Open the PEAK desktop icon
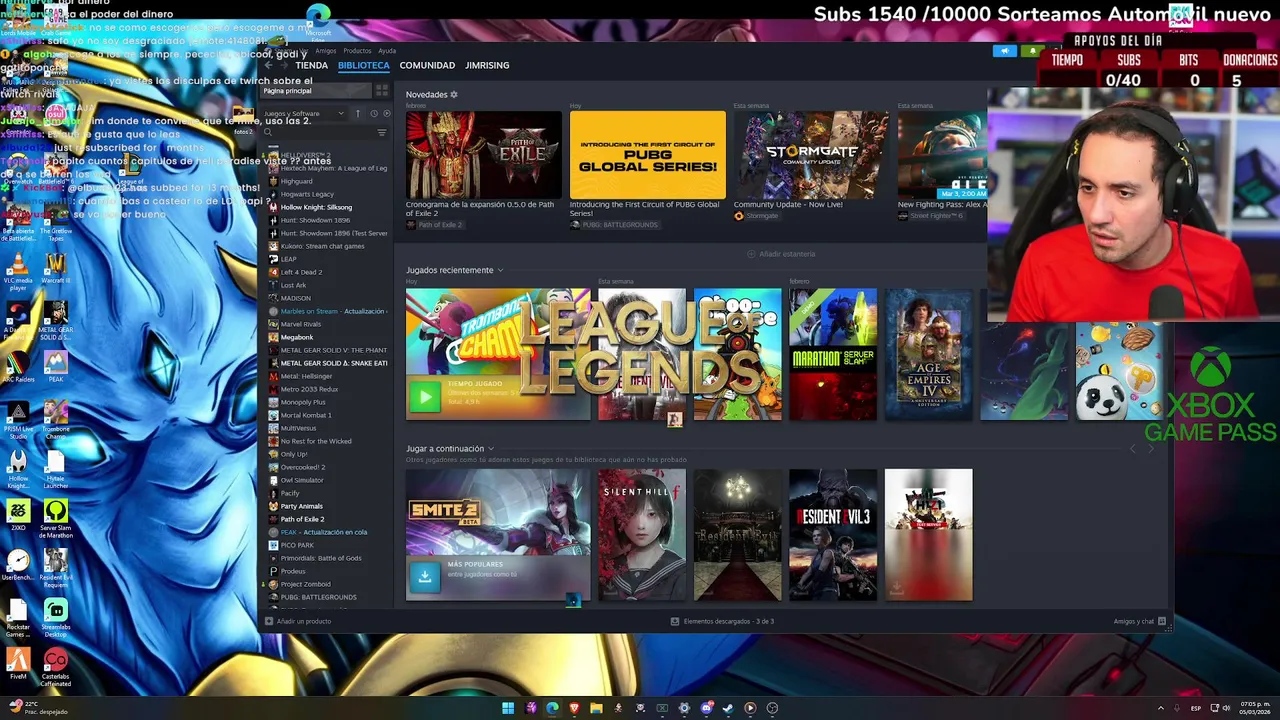 (55, 368)
